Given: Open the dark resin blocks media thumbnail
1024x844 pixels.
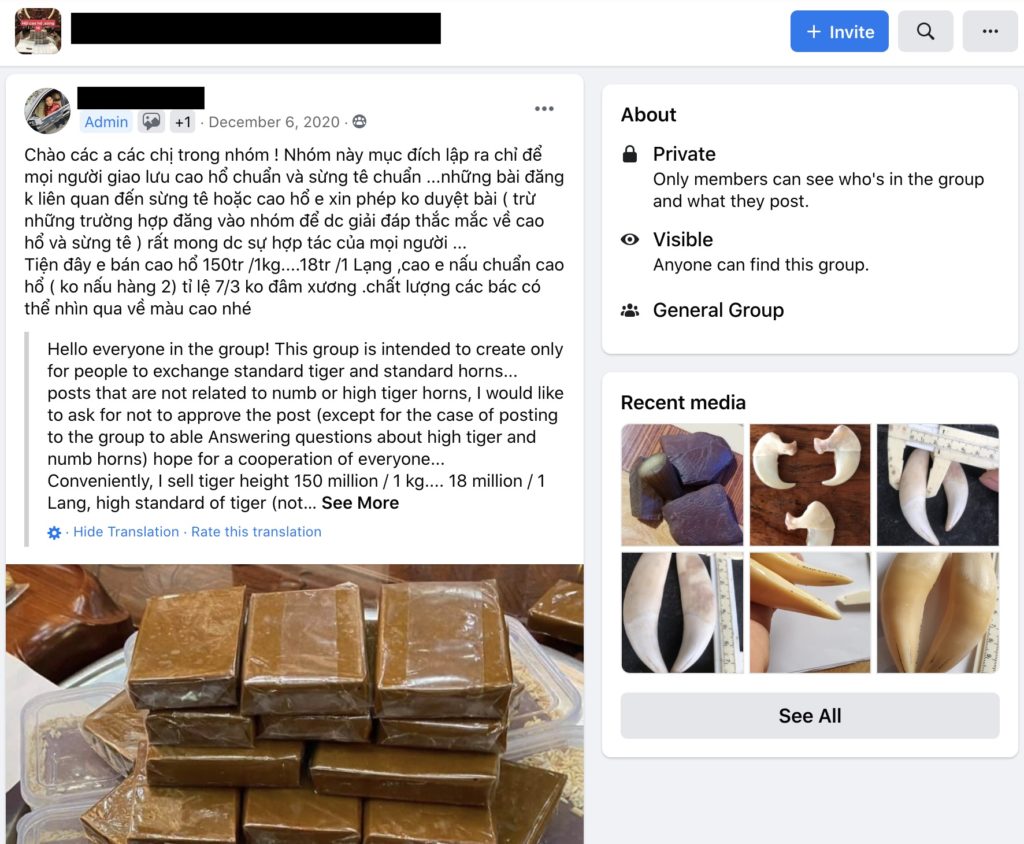Looking at the screenshot, I should pyautogui.click(x=682, y=485).
